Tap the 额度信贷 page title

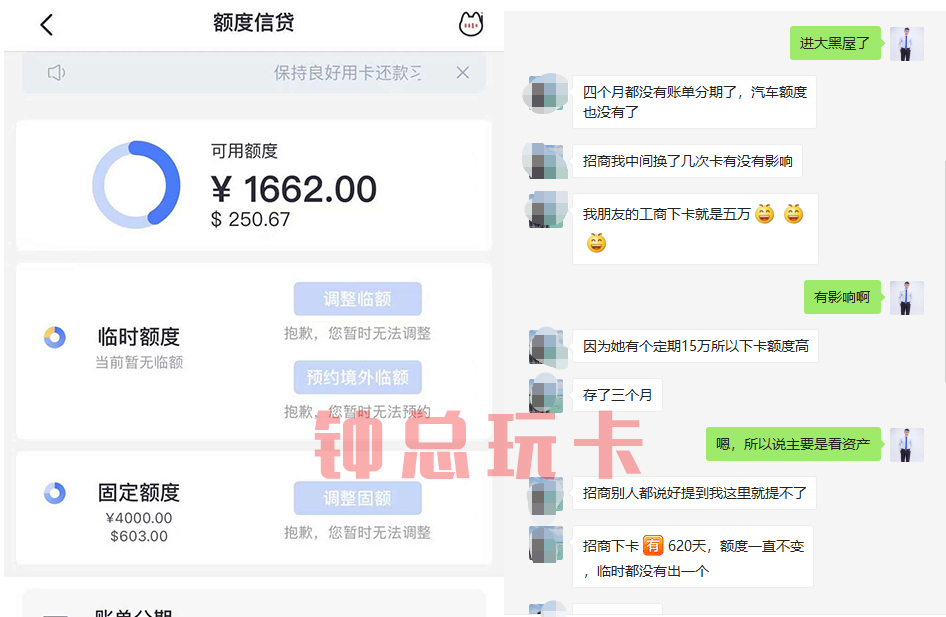tap(253, 23)
